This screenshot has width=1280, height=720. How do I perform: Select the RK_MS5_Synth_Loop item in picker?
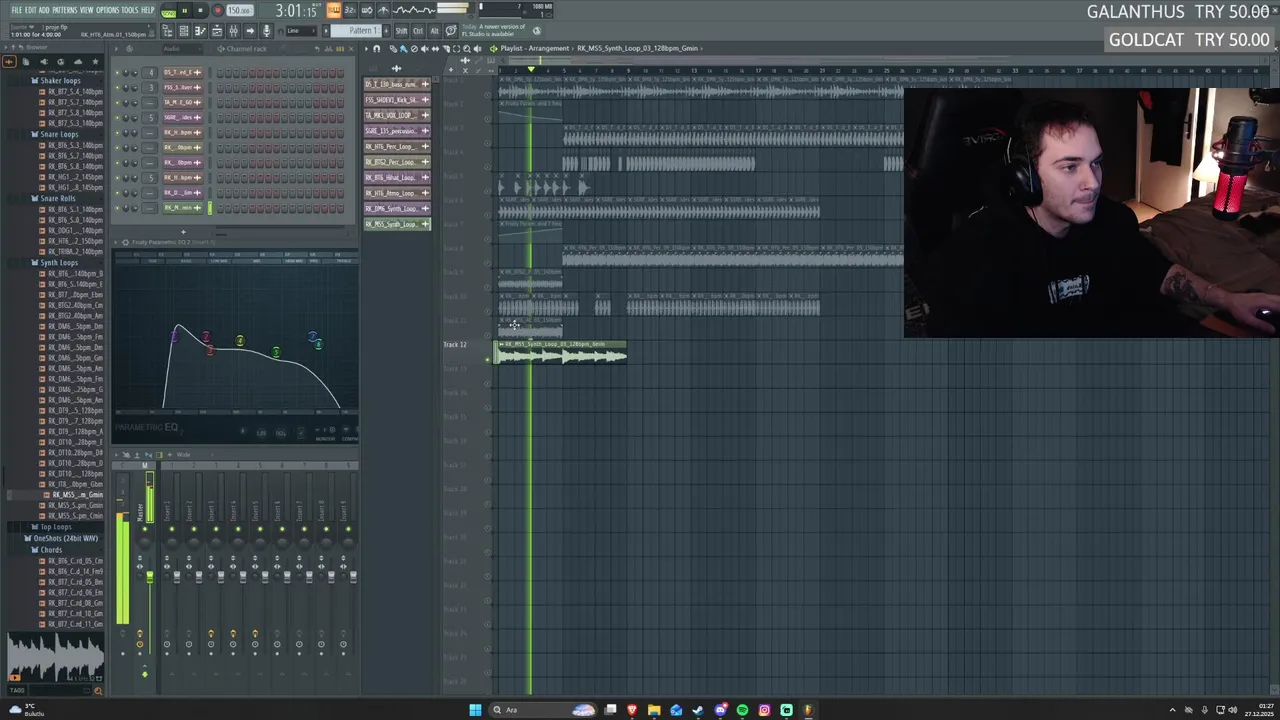(x=397, y=224)
